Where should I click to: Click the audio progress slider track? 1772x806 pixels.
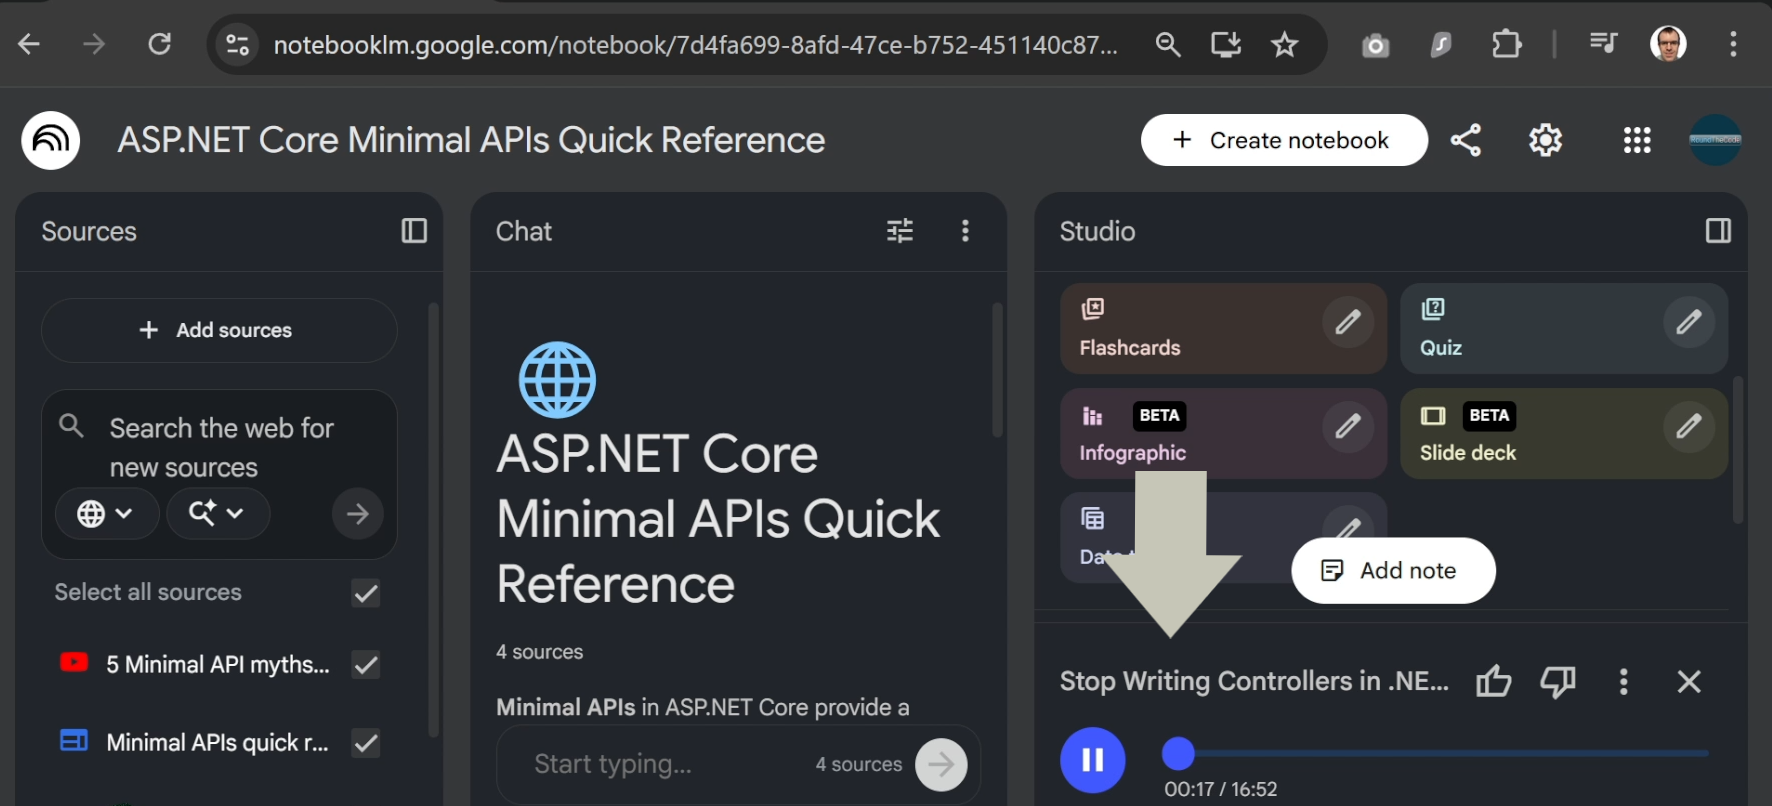click(1435, 753)
